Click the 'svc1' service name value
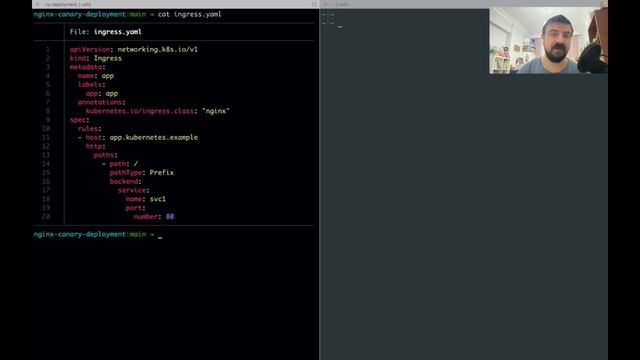The width and height of the screenshot is (640, 360). pos(158,199)
